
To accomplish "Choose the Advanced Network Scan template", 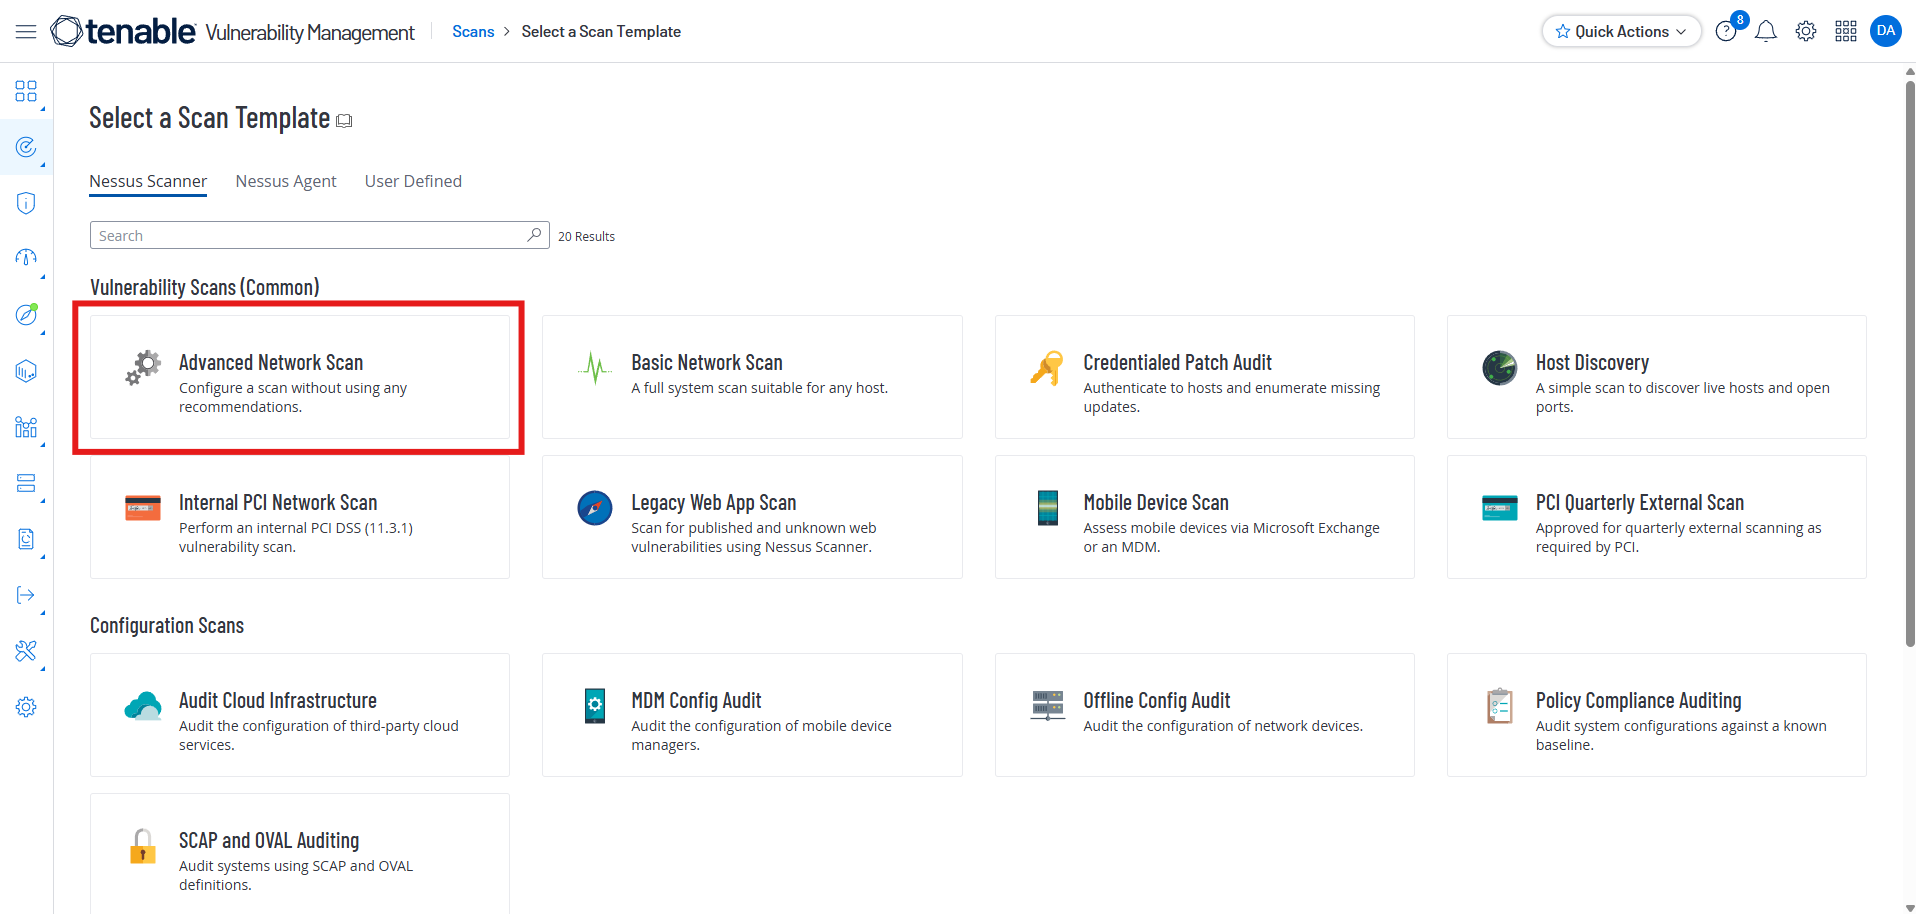I will 300,377.
